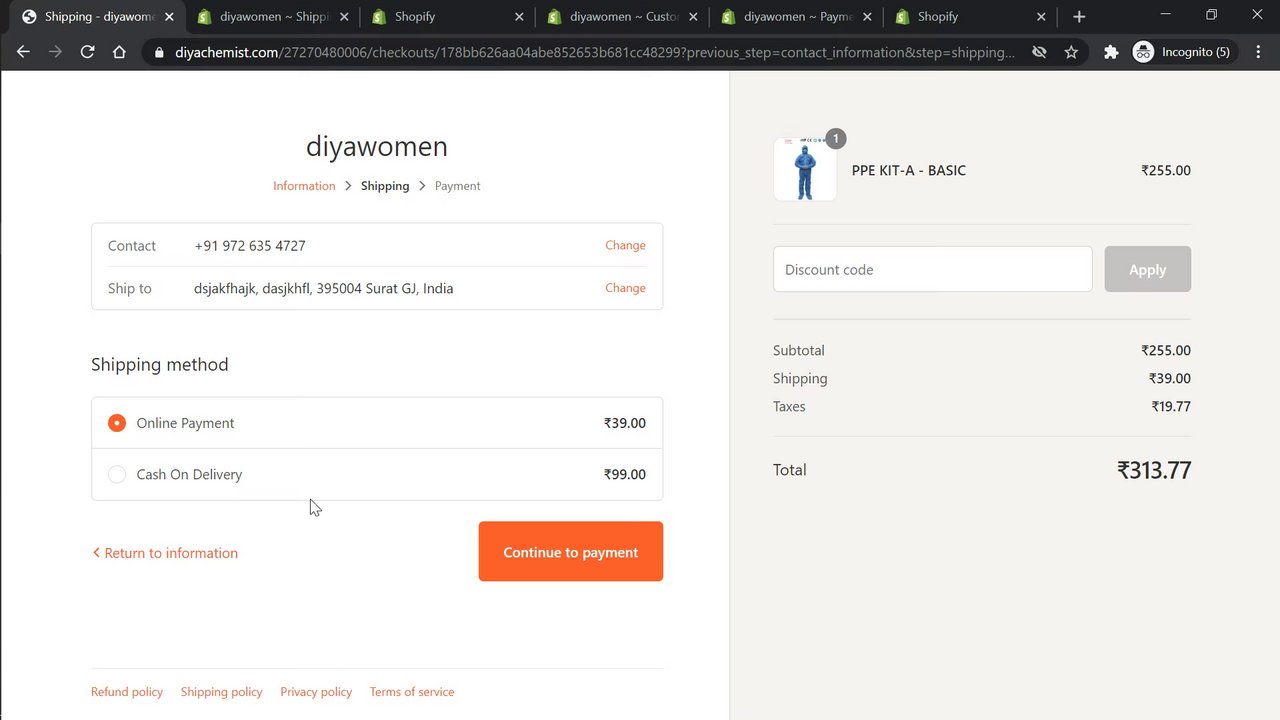
Task: Close the 'diyawomen ~ Shipping' tab
Action: point(344,17)
